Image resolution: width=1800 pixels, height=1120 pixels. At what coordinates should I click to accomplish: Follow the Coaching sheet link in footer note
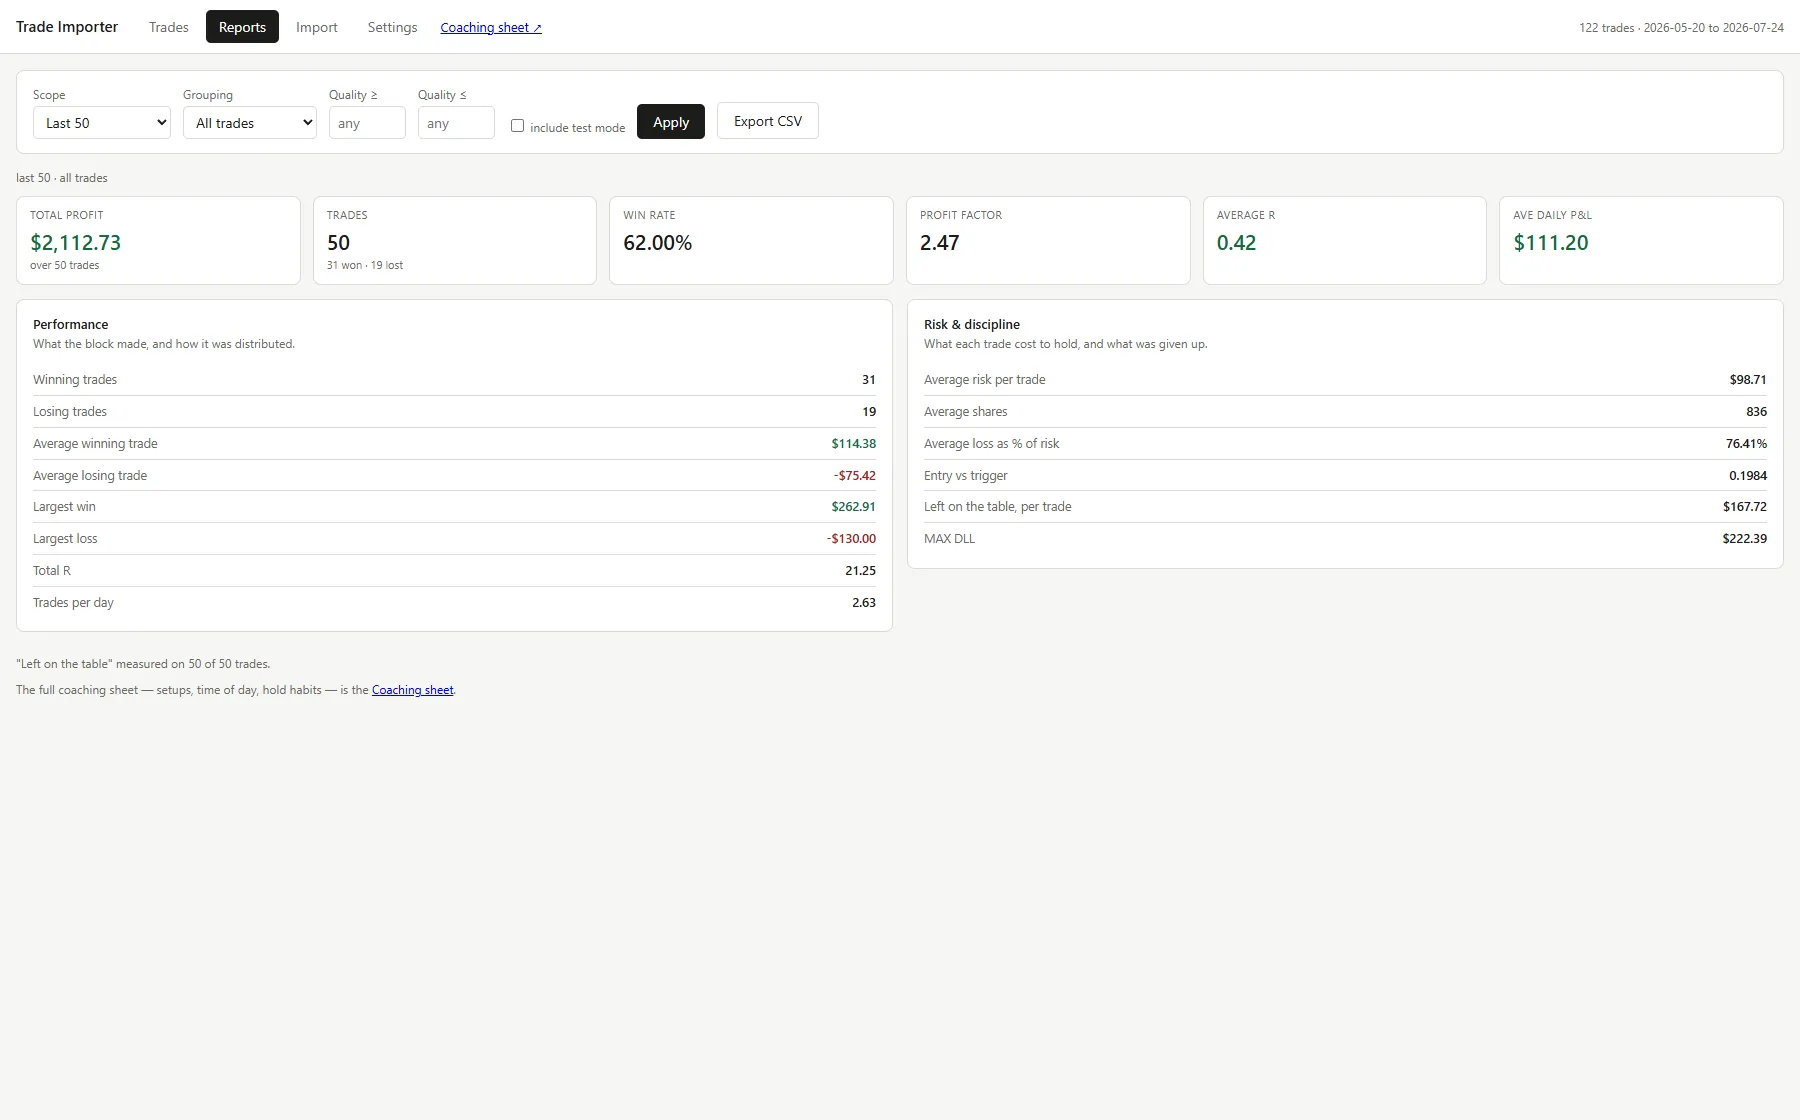(x=412, y=690)
